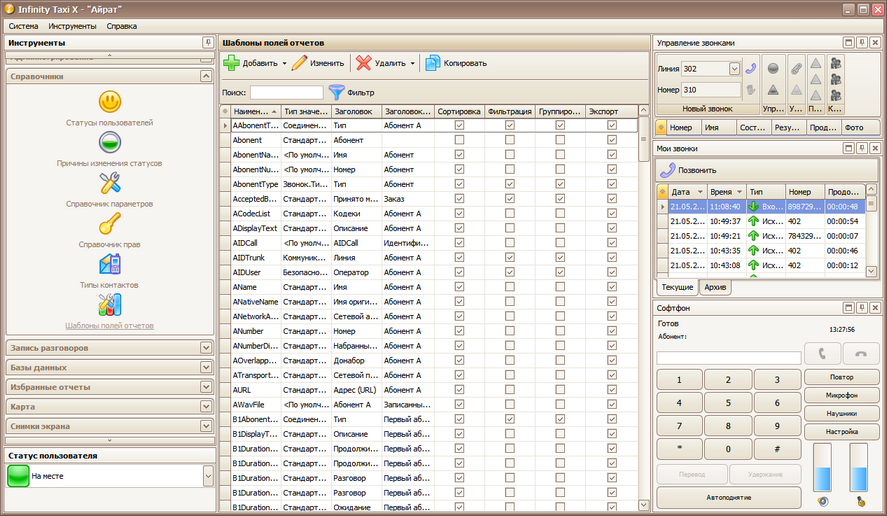Click the Настройка softphone button
The height and width of the screenshot is (516, 887).
[842, 431]
